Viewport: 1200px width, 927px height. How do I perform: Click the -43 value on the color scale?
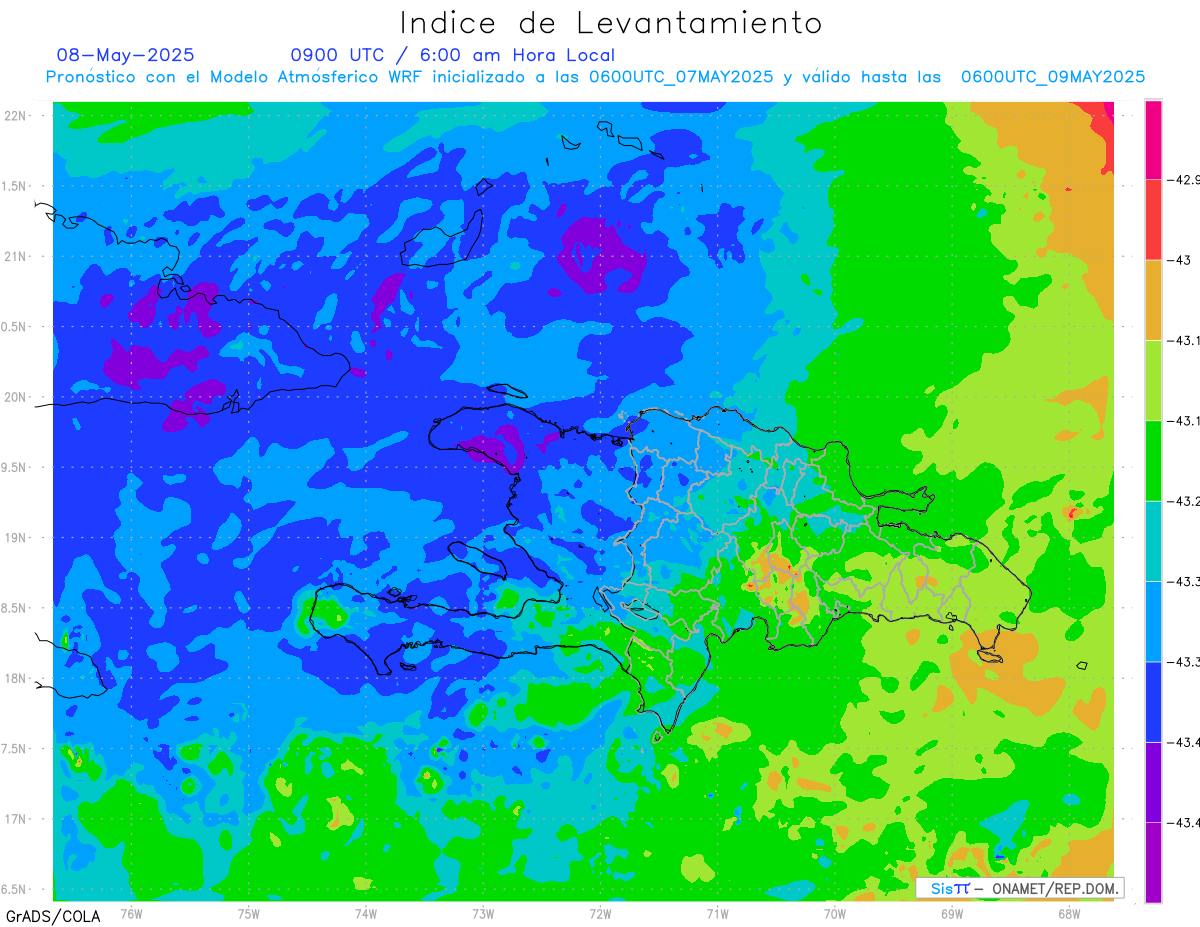[x=1179, y=260]
